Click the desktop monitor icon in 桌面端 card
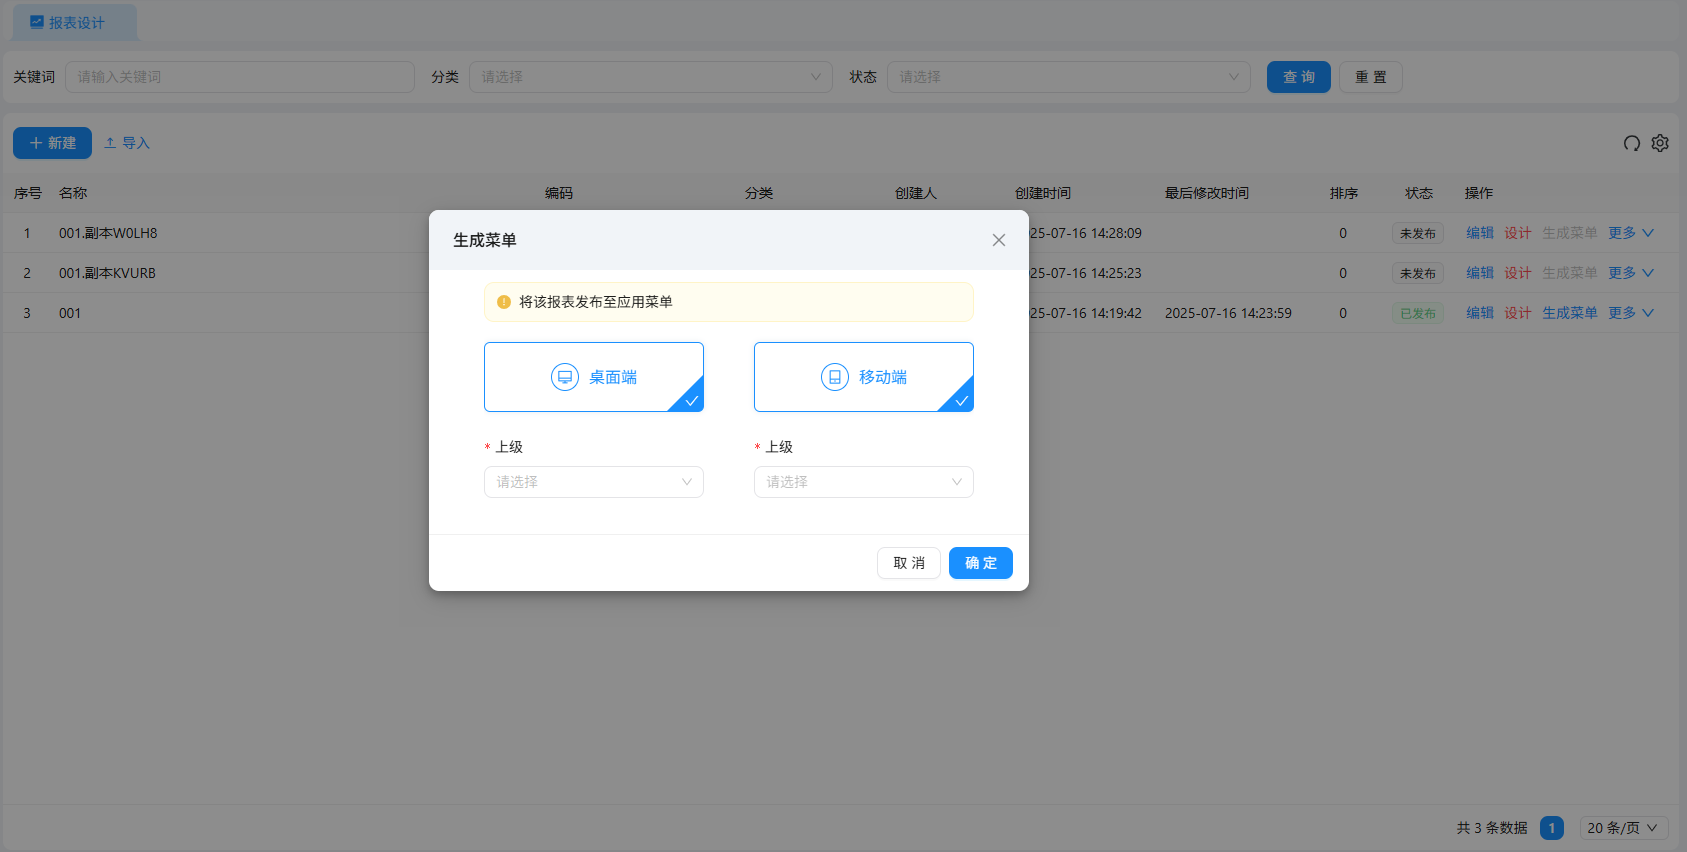 pos(565,377)
